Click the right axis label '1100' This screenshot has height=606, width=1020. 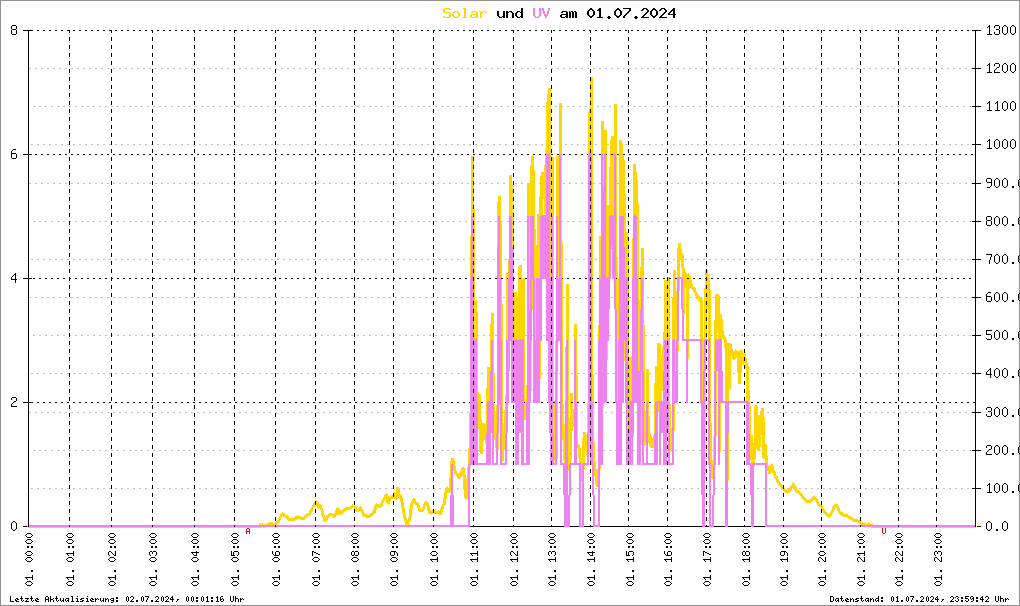pyautogui.click(x=1001, y=107)
